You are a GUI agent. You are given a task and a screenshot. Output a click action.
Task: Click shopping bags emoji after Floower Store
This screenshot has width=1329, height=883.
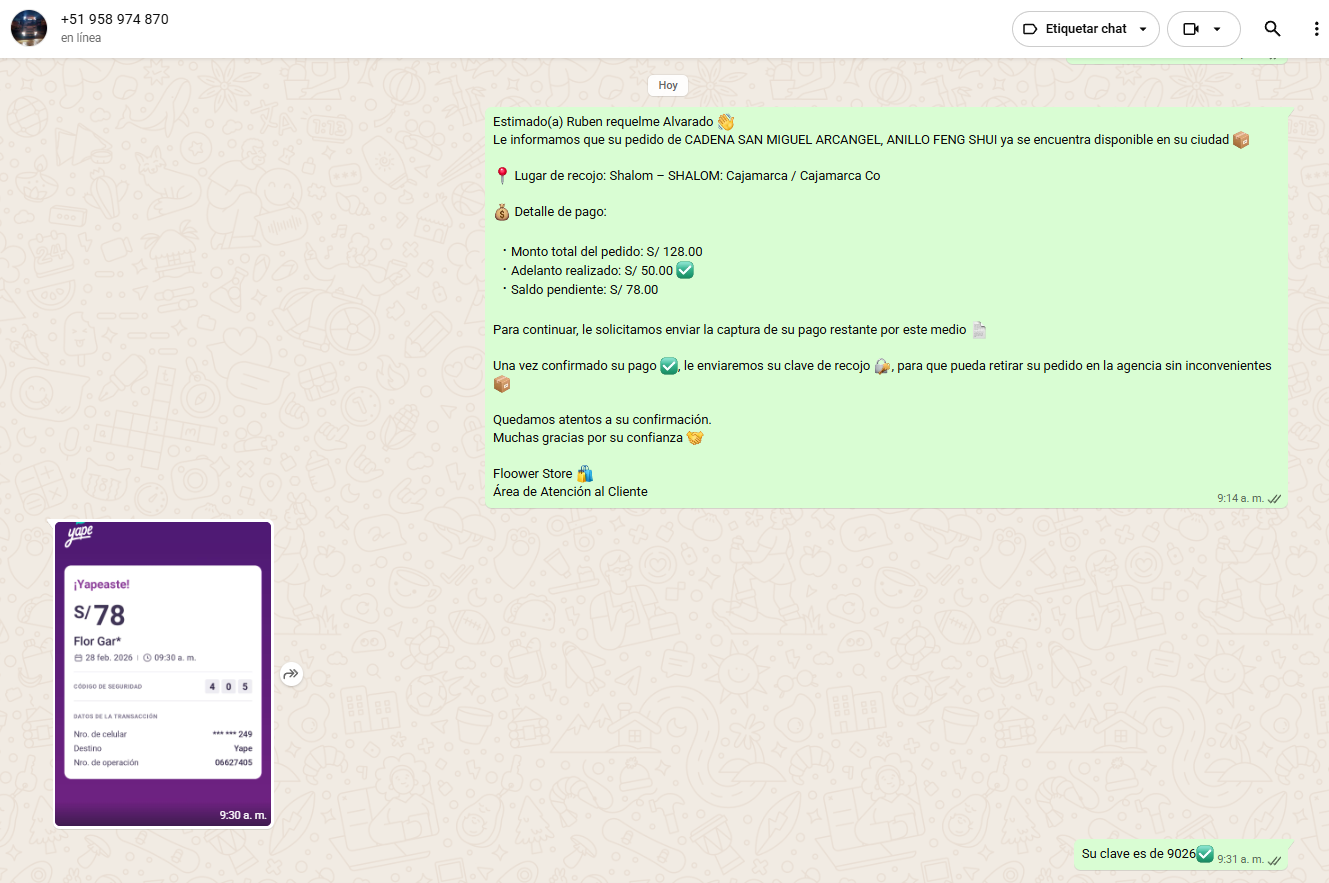pos(585,474)
